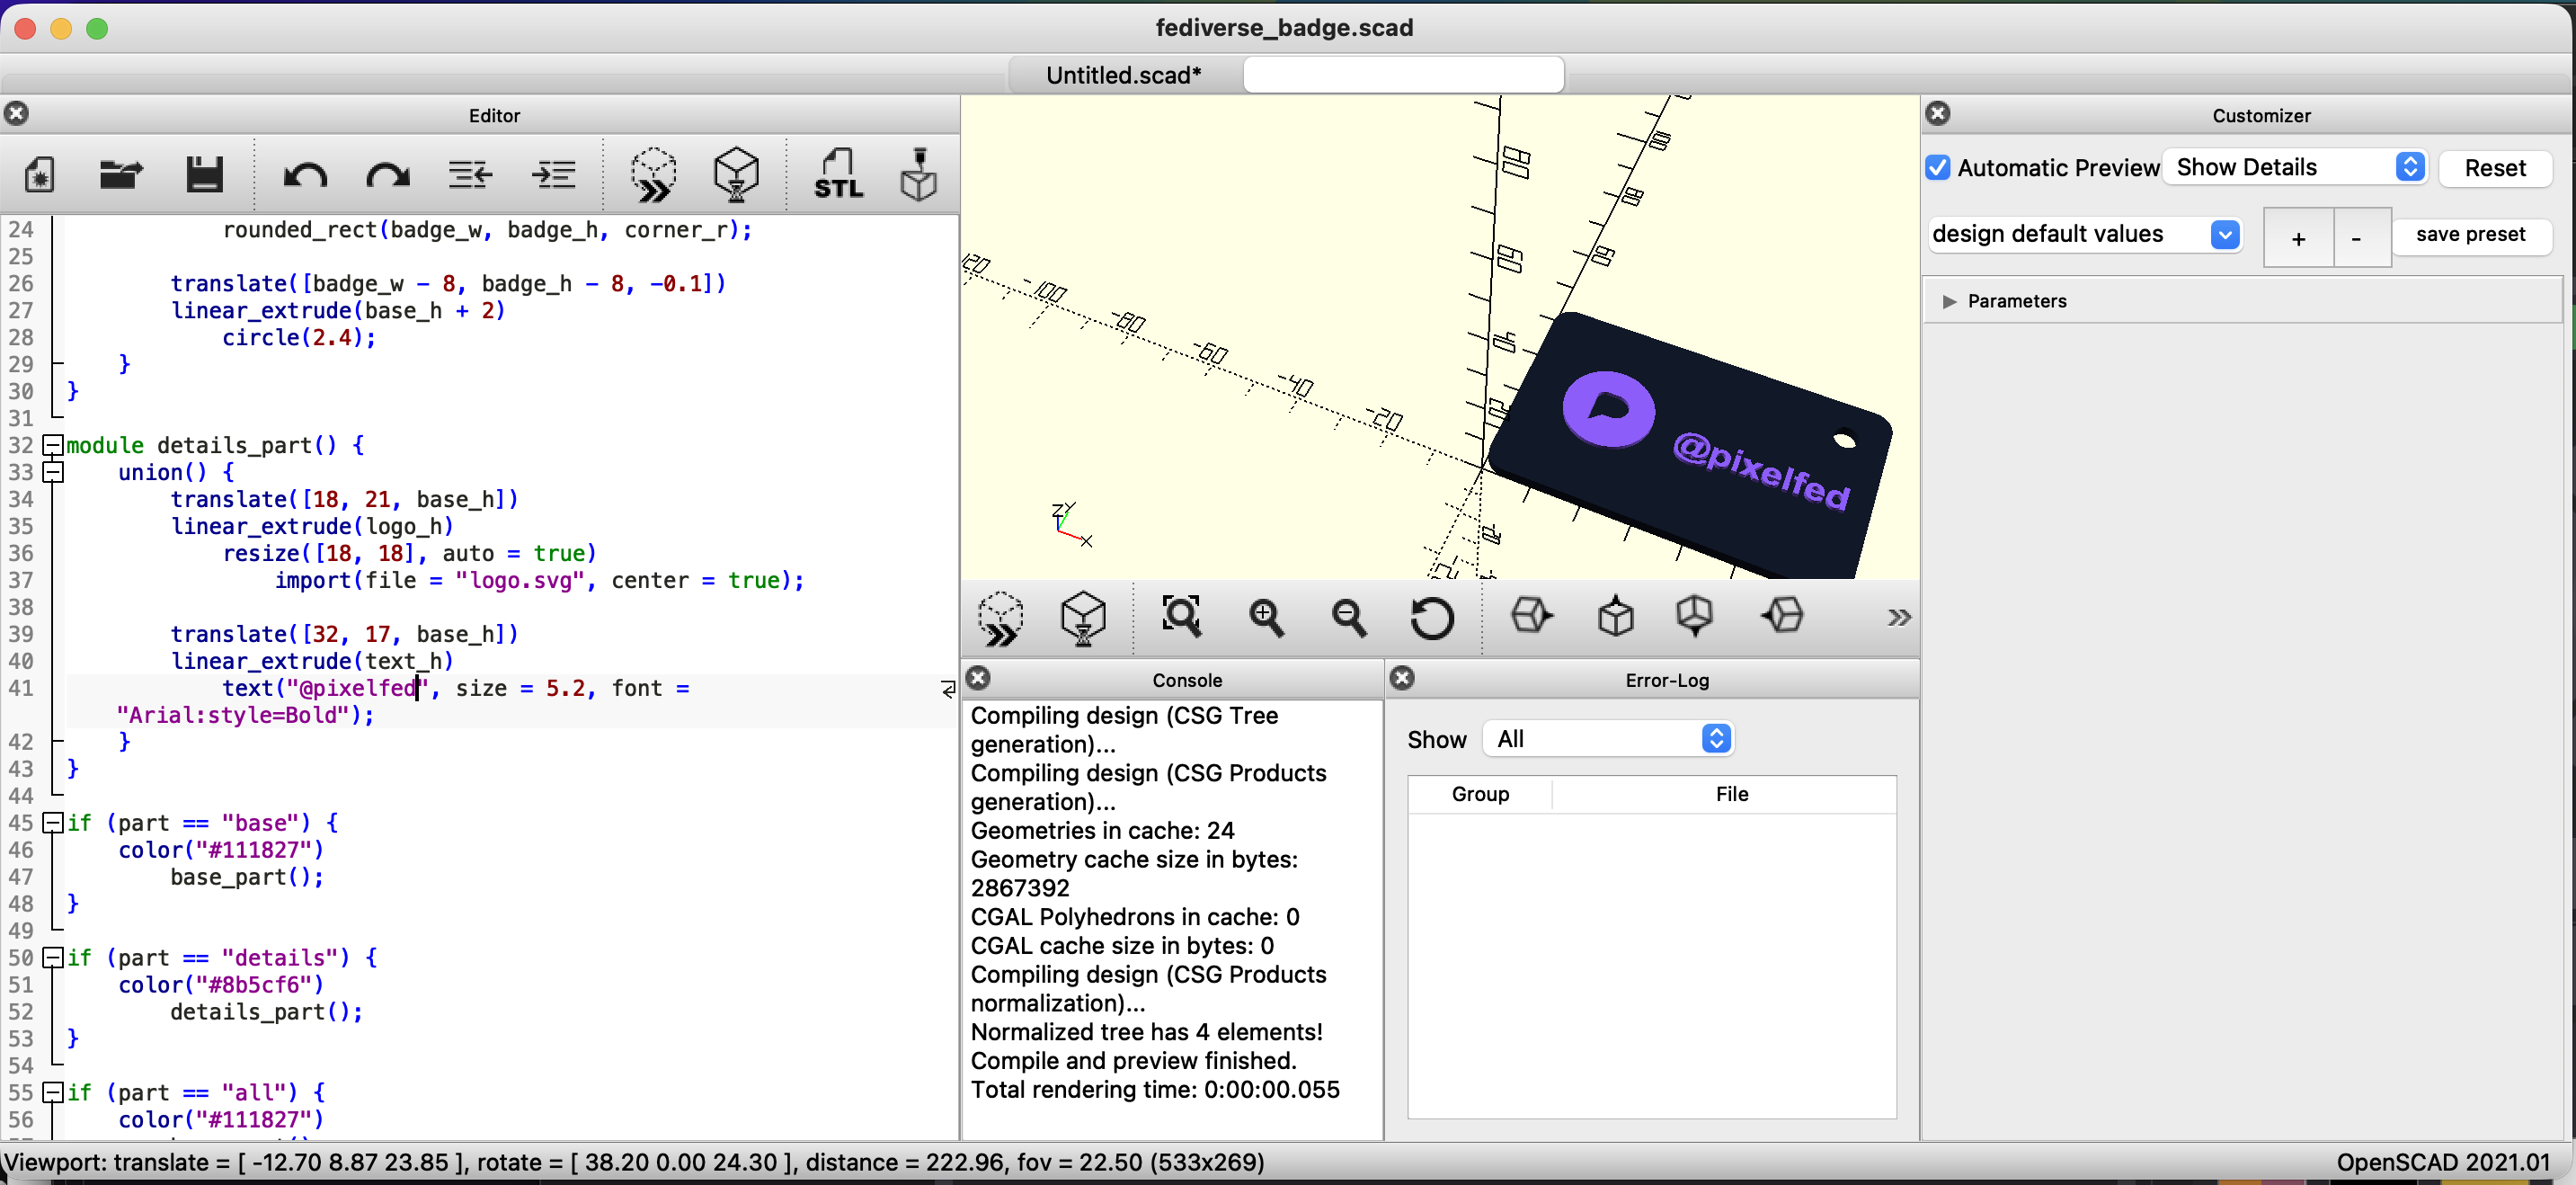Open the Error-Log Show All dropdown
This screenshot has width=2576, height=1185.
click(1608, 739)
